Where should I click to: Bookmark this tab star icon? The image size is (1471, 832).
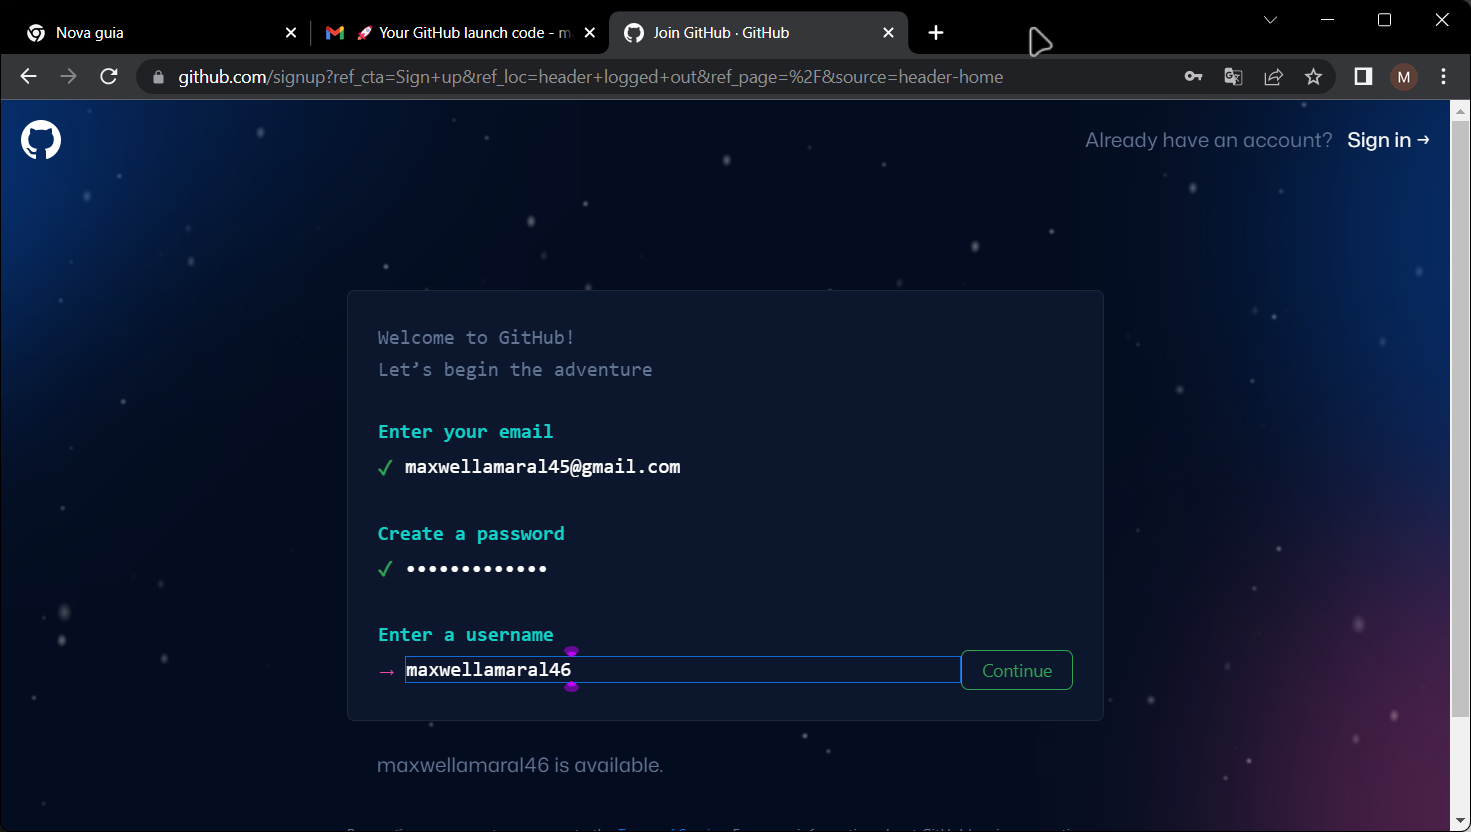1313,77
